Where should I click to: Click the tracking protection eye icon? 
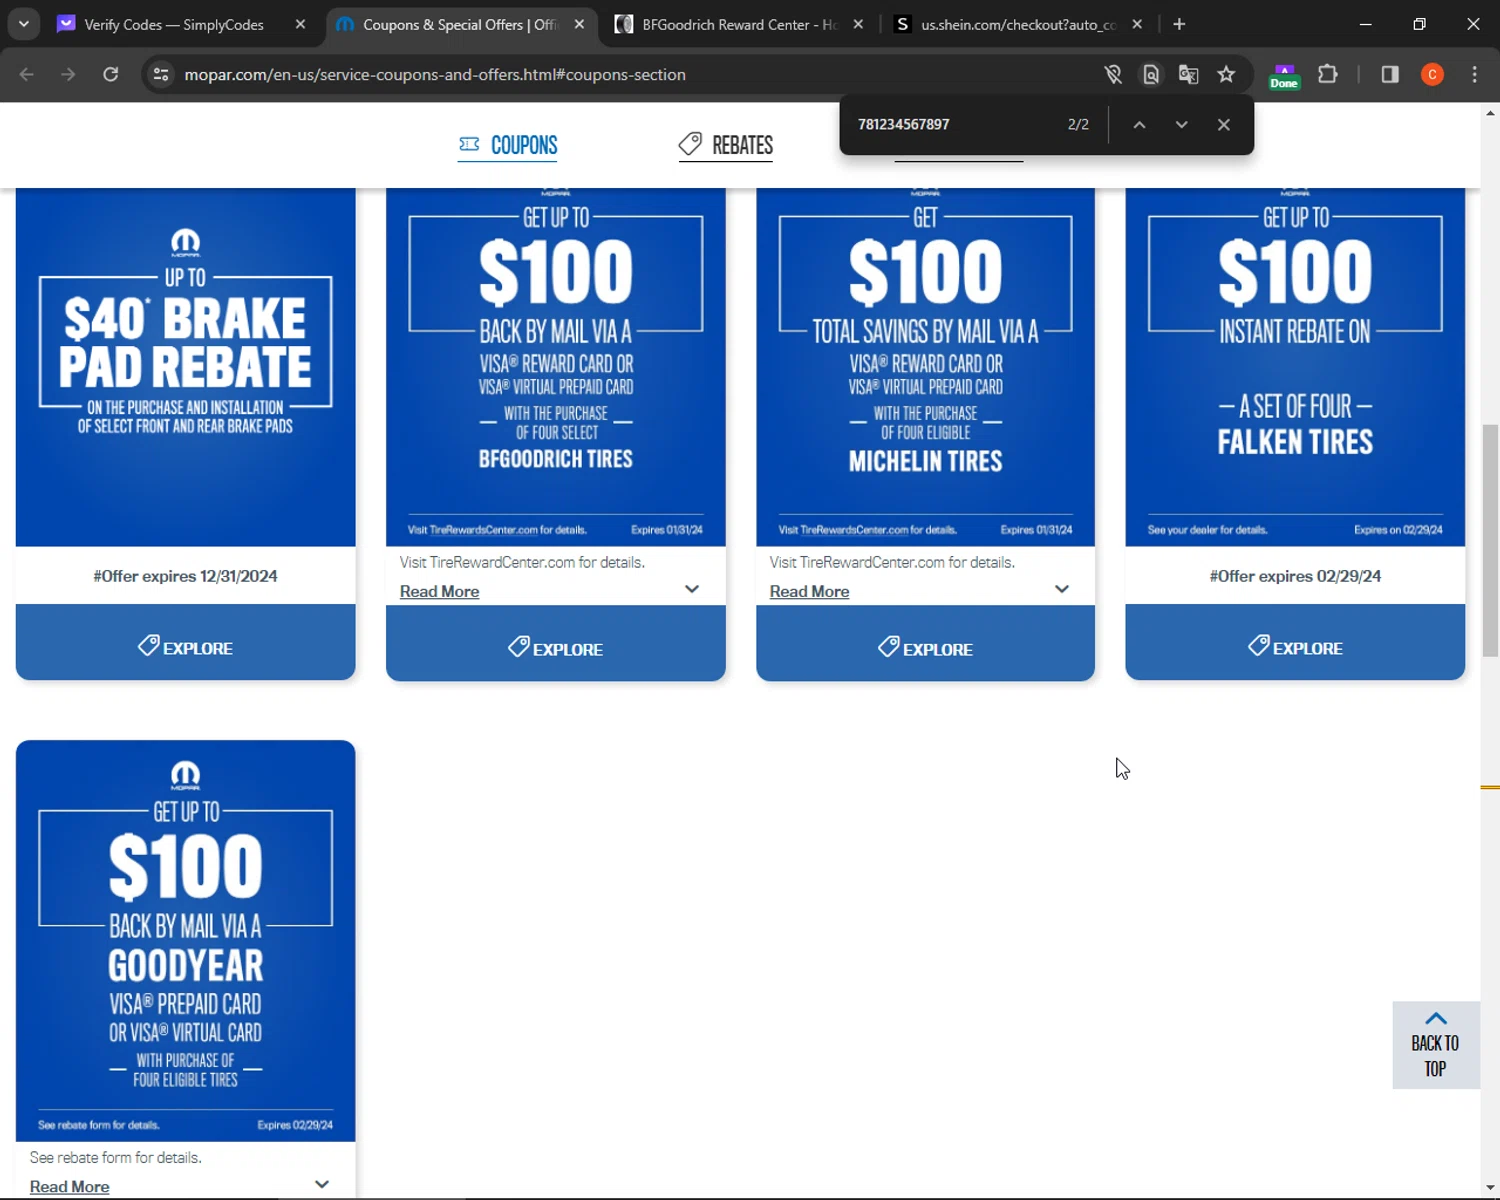pyautogui.click(x=1113, y=74)
